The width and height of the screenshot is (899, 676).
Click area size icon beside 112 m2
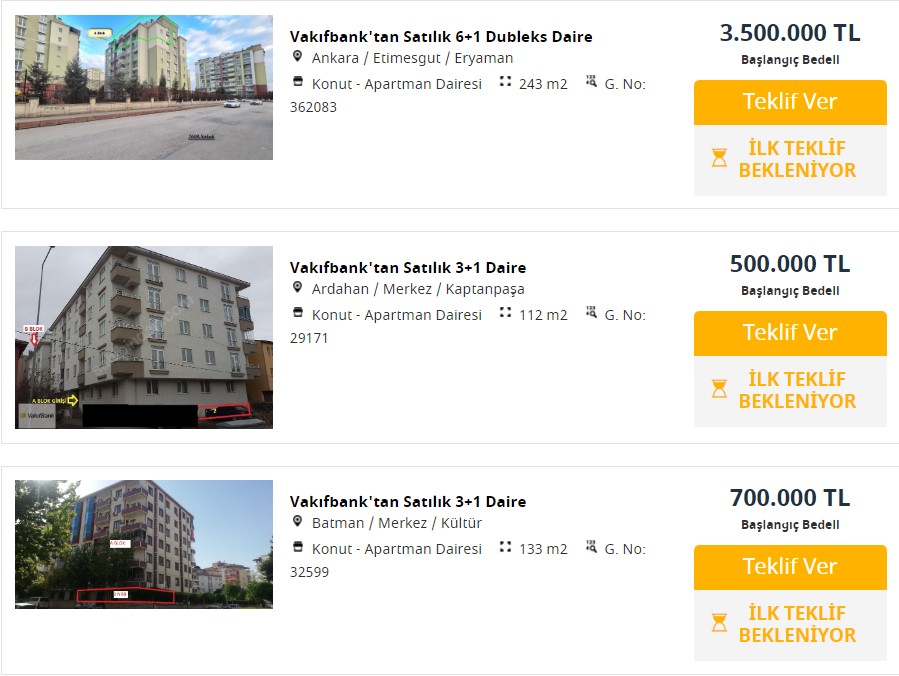pos(505,314)
